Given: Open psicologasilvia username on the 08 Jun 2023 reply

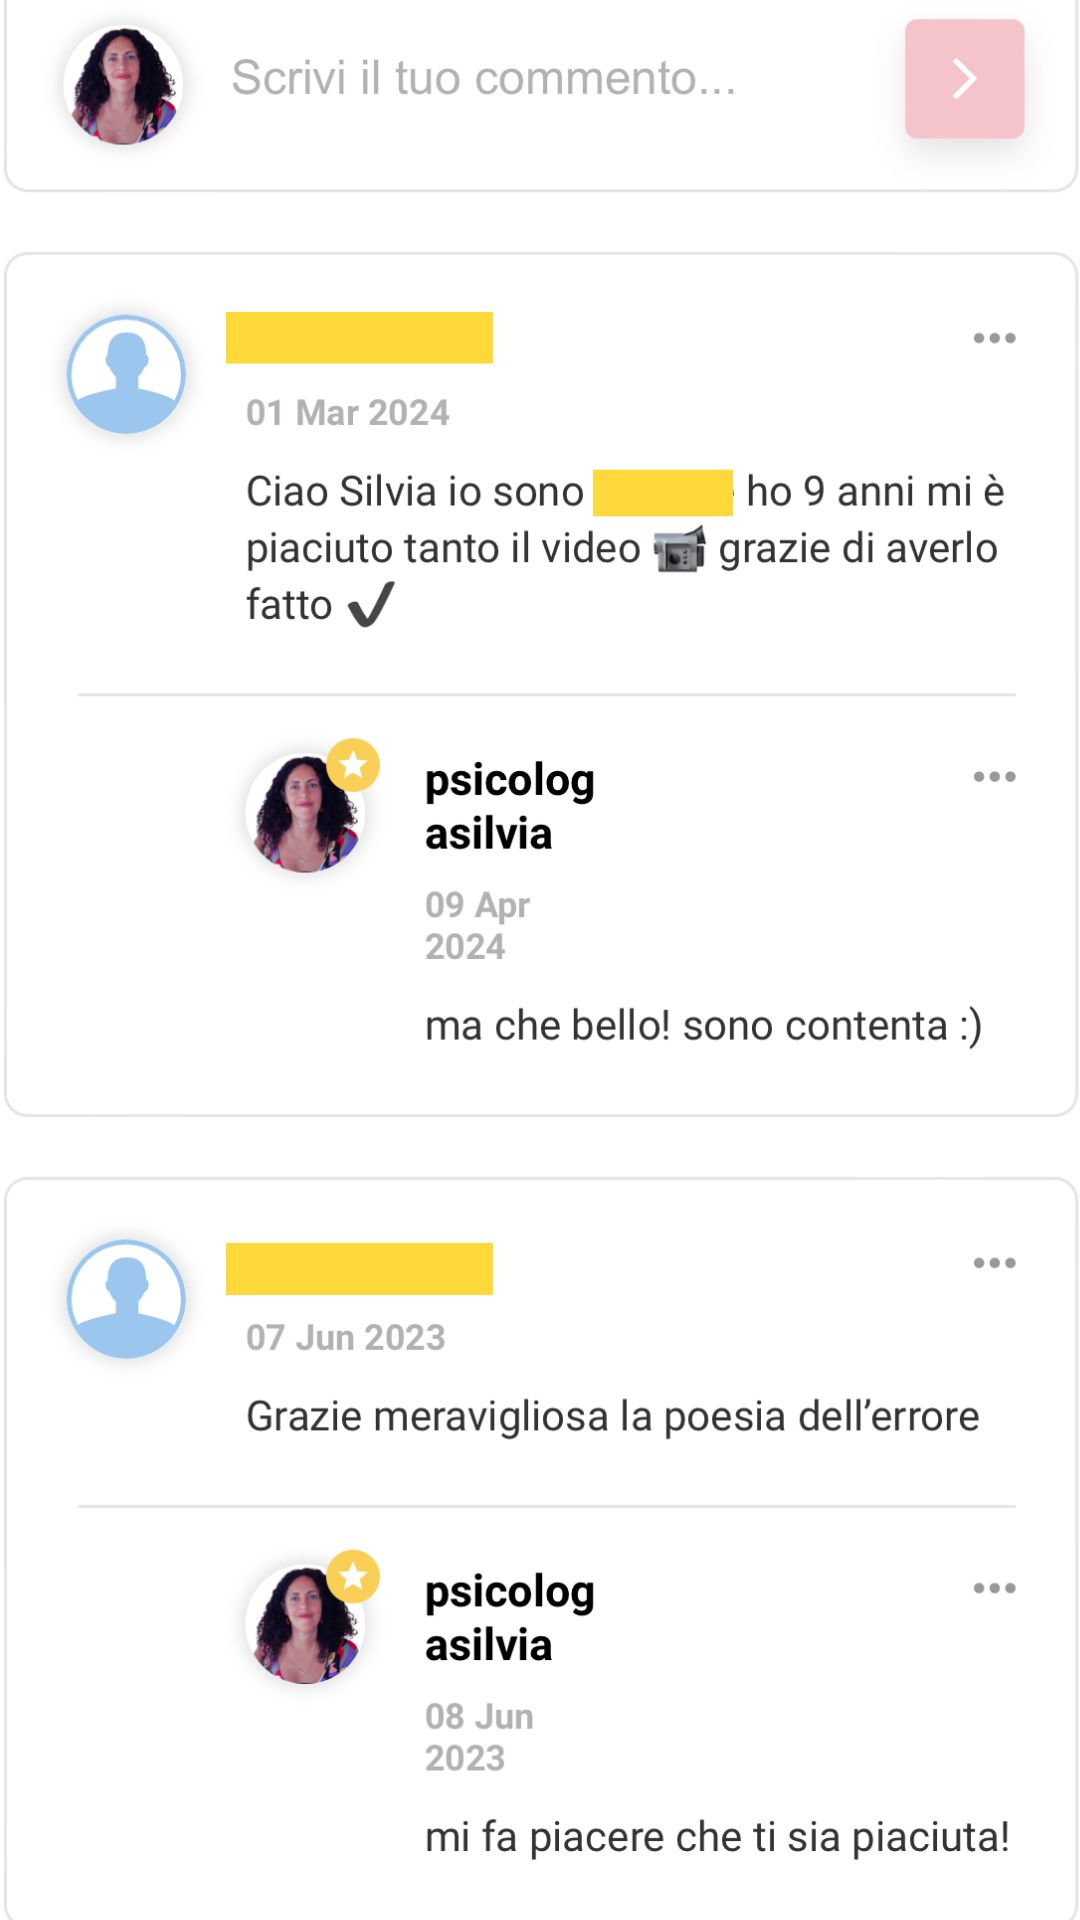Looking at the screenshot, I should click(x=510, y=1618).
